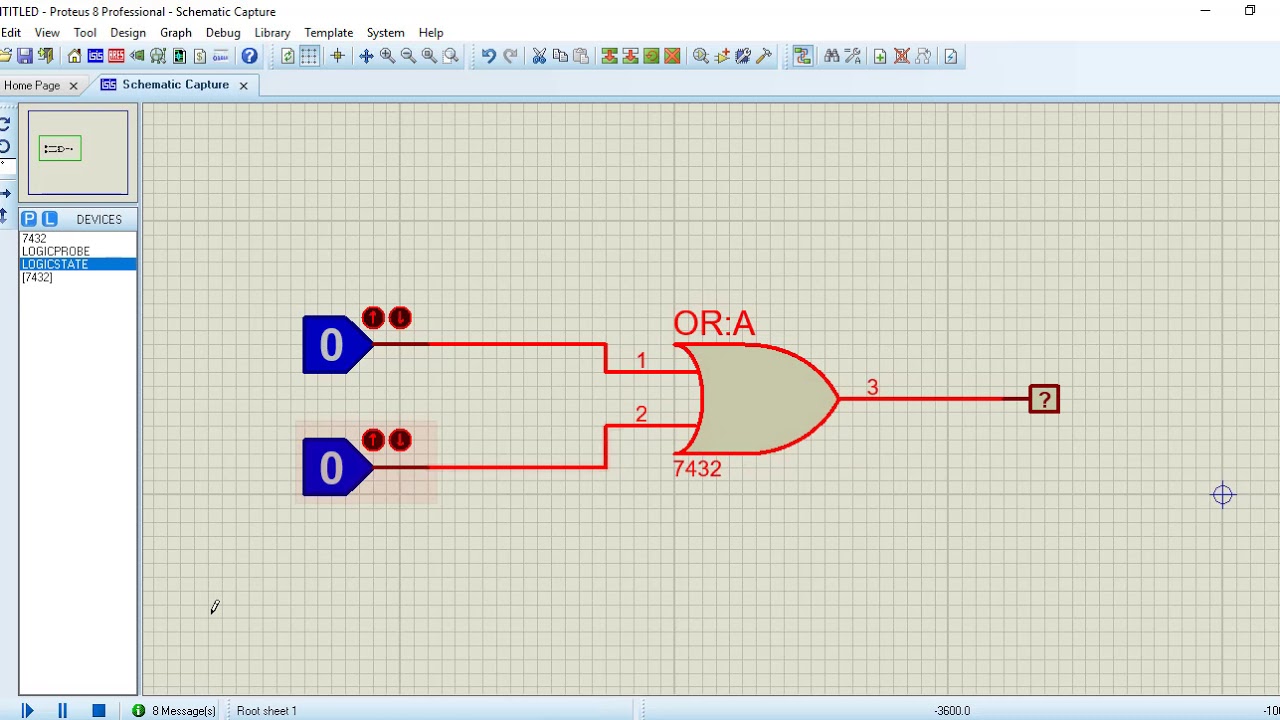
Task: Switch to the Home Page tab
Action: pyautogui.click(x=32, y=85)
